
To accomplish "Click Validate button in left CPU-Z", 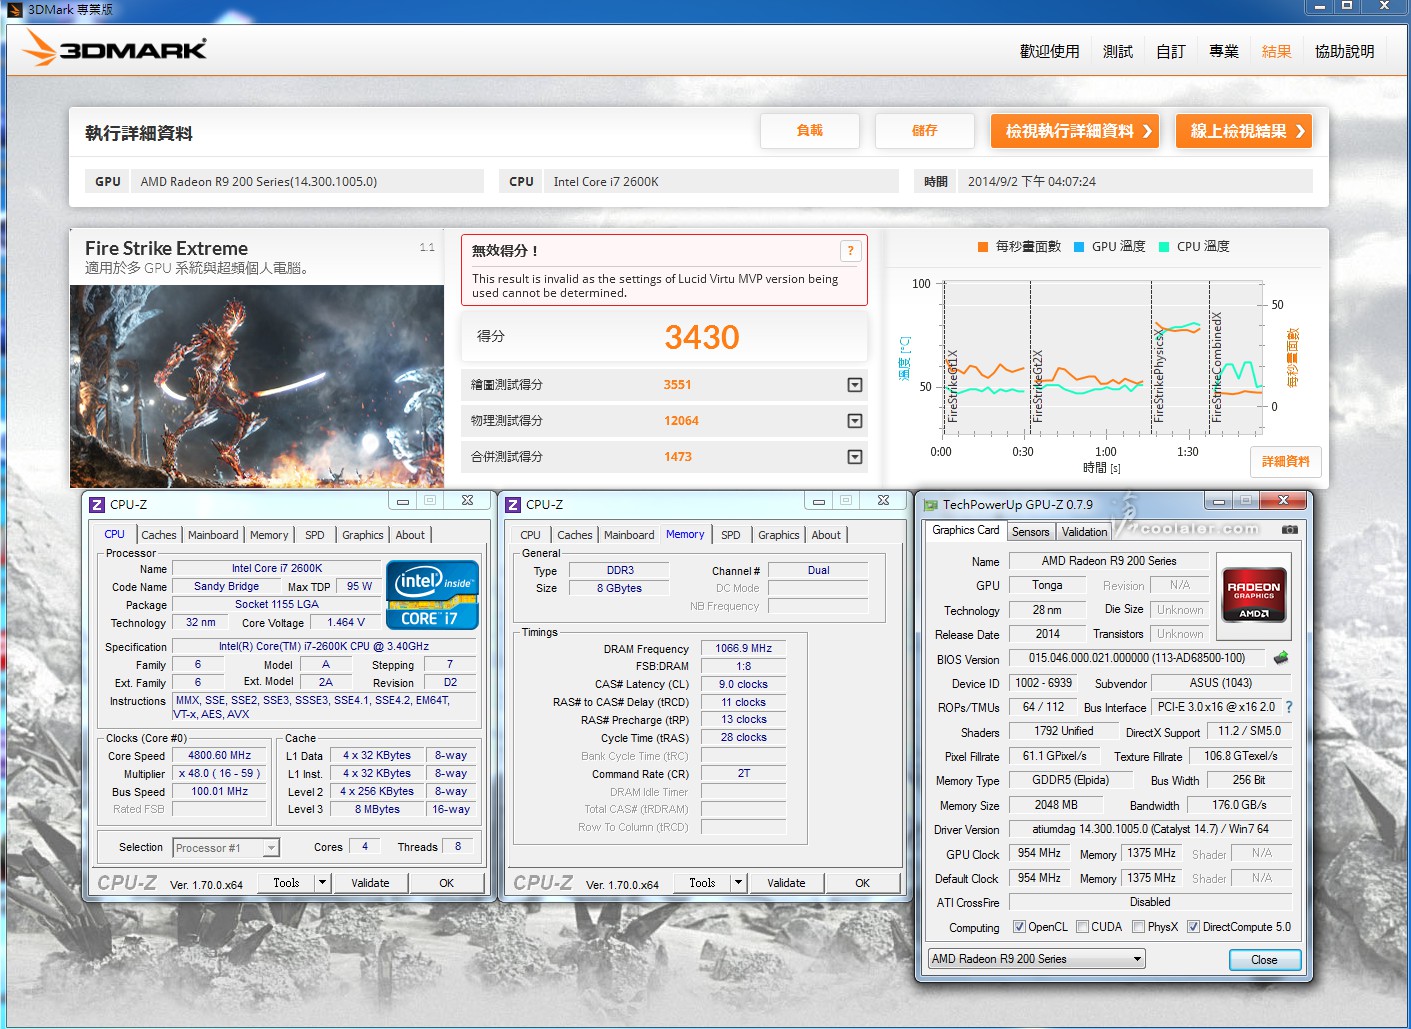I will tap(370, 883).
